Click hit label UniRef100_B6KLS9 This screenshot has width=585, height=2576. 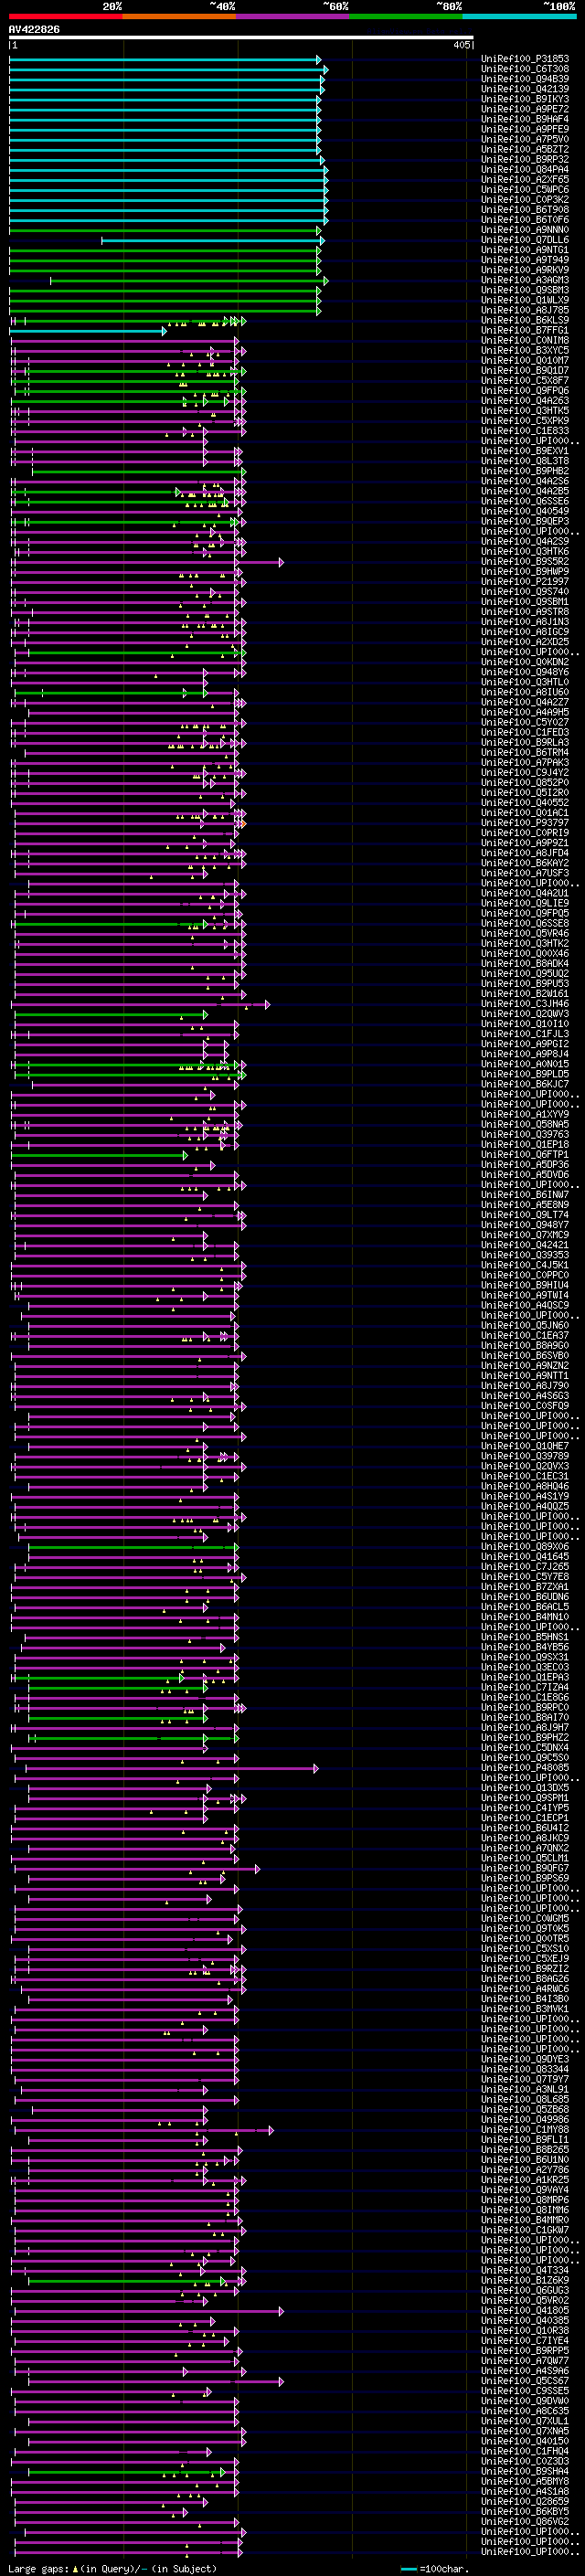click(525, 320)
